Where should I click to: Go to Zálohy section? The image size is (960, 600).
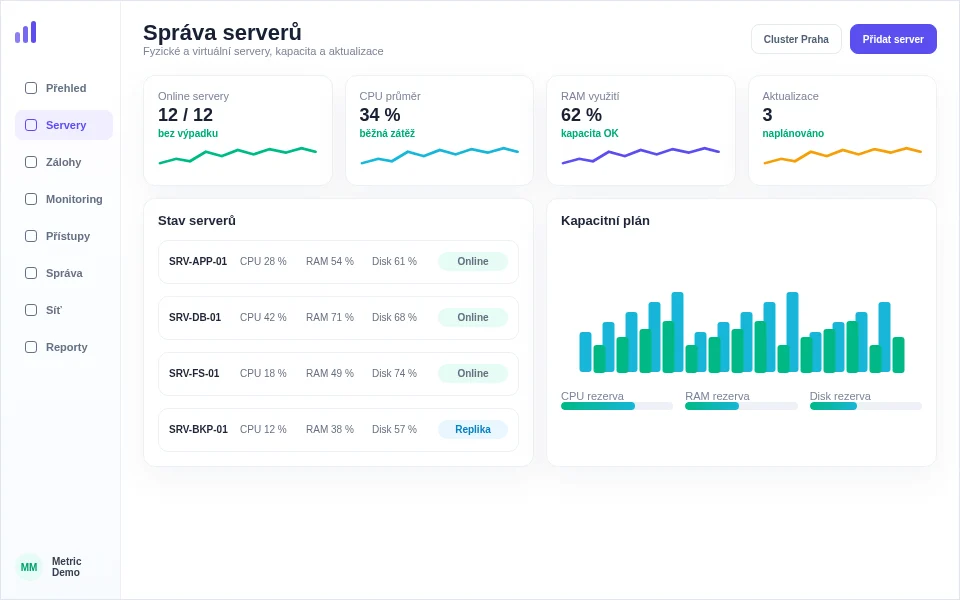pyautogui.click(x=64, y=162)
